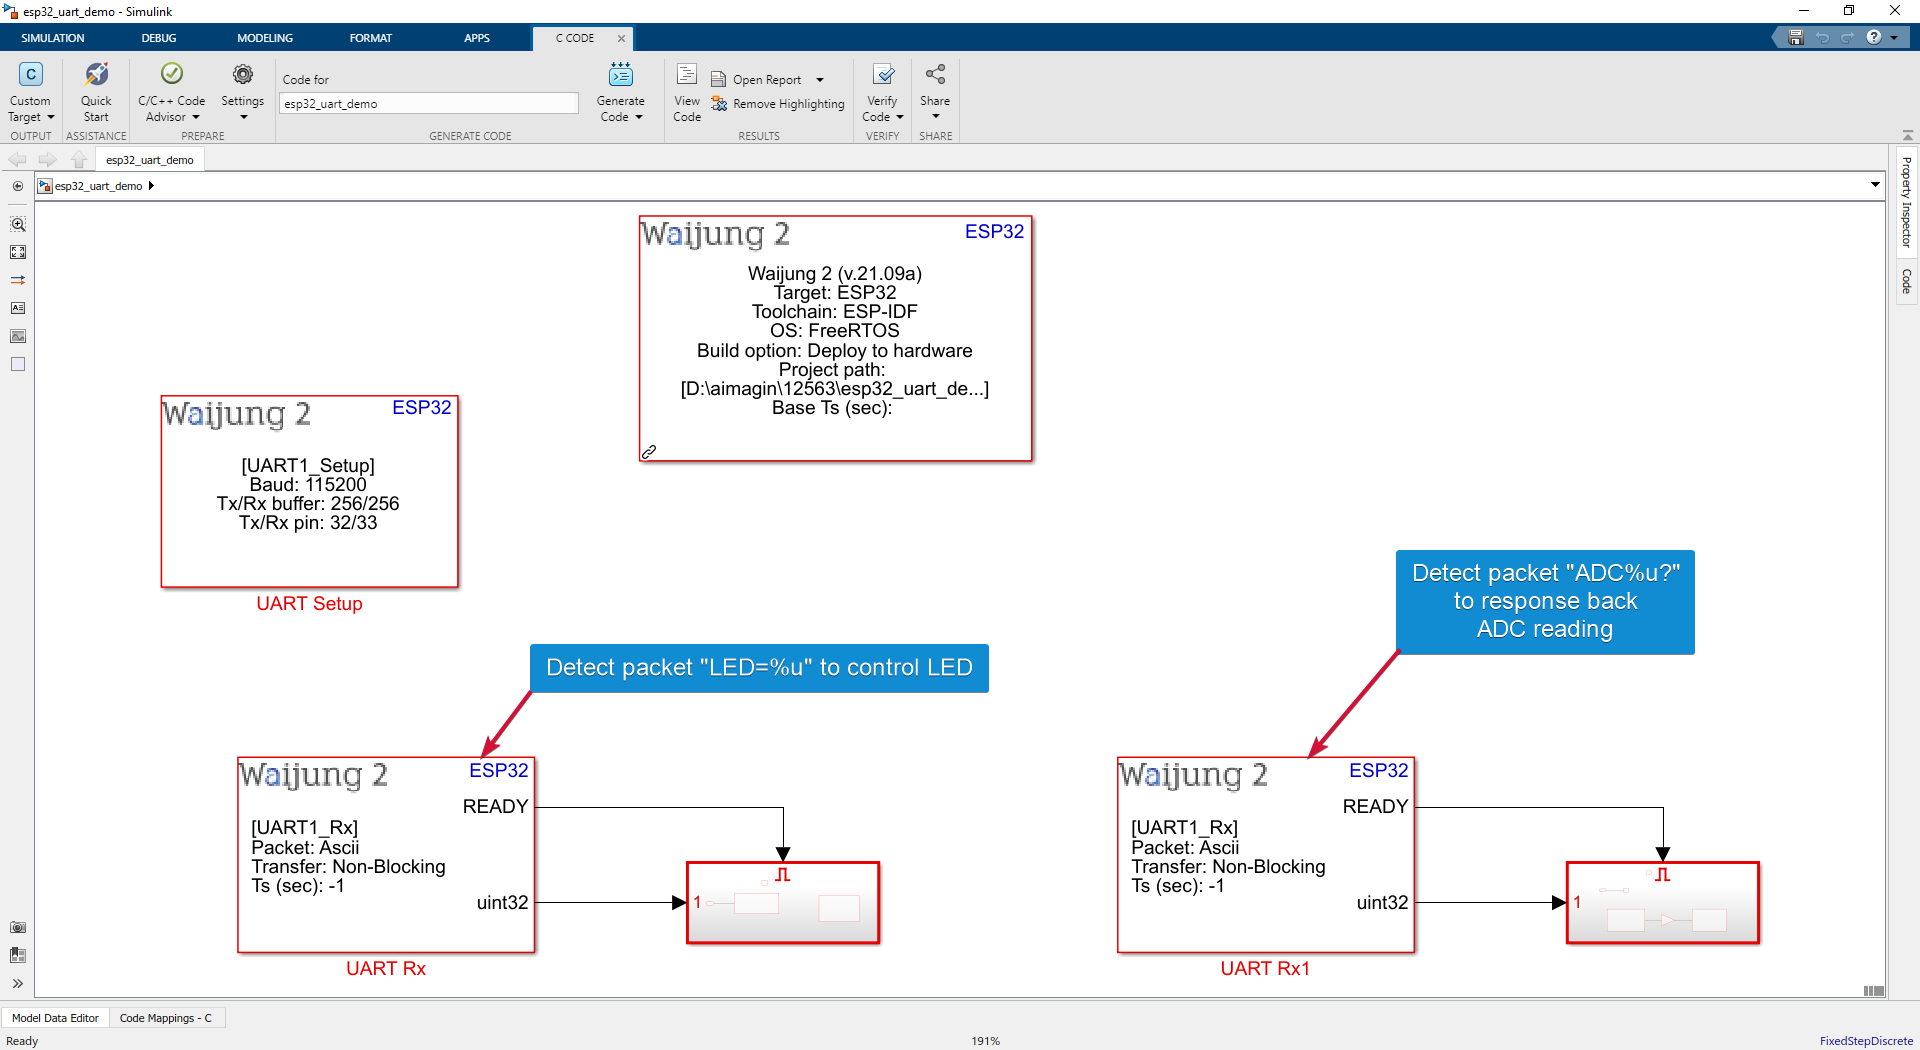1920x1050 pixels.
Task: Switch to the SIMULATION tab
Action: [x=53, y=38]
